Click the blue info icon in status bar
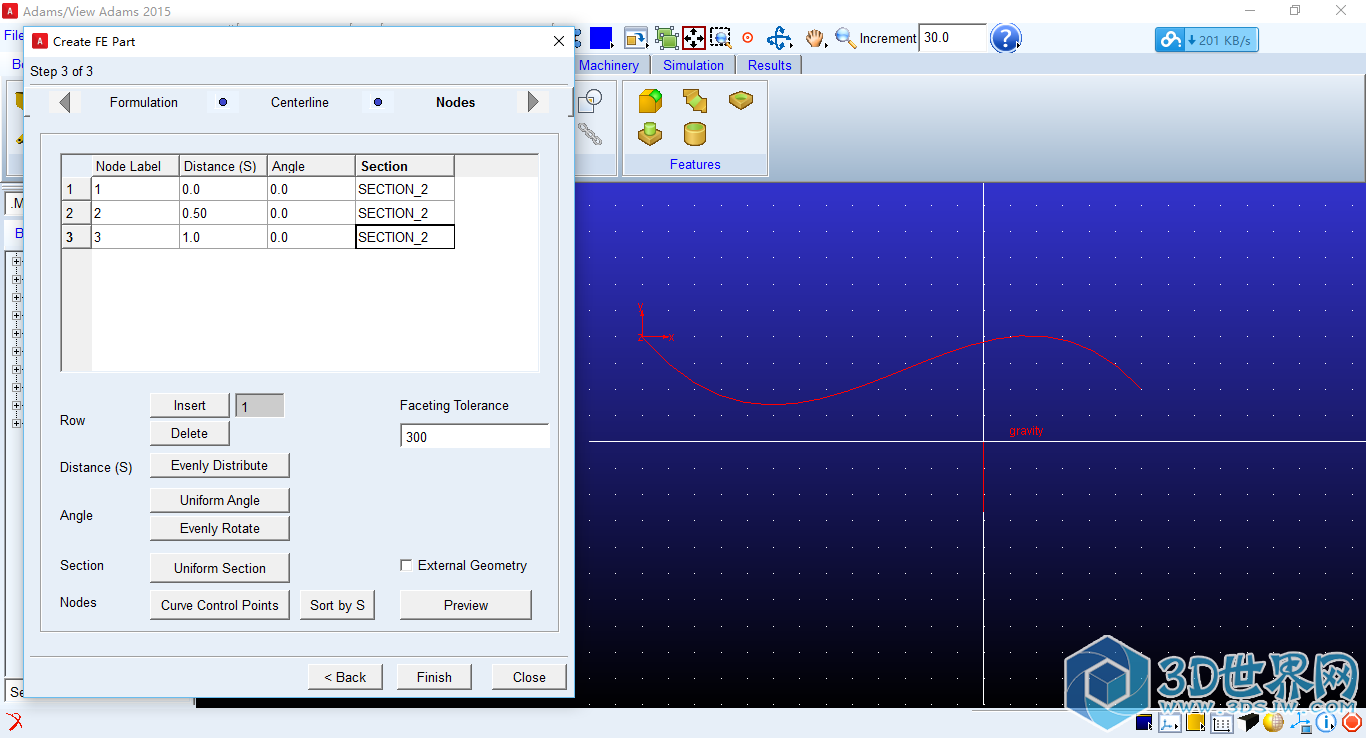The height and width of the screenshot is (738, 1366). click(x=1326, y=722)
